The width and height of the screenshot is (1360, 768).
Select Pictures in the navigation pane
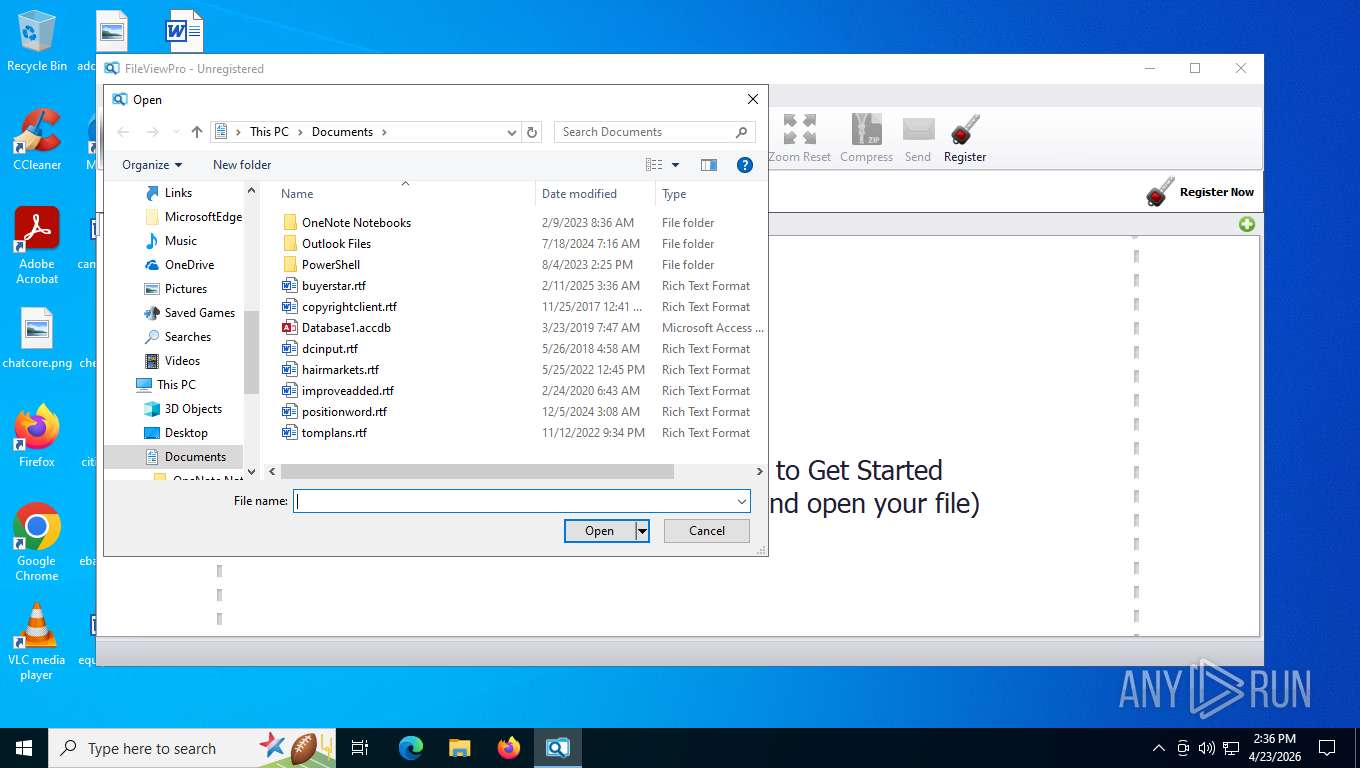click(186, 289)
